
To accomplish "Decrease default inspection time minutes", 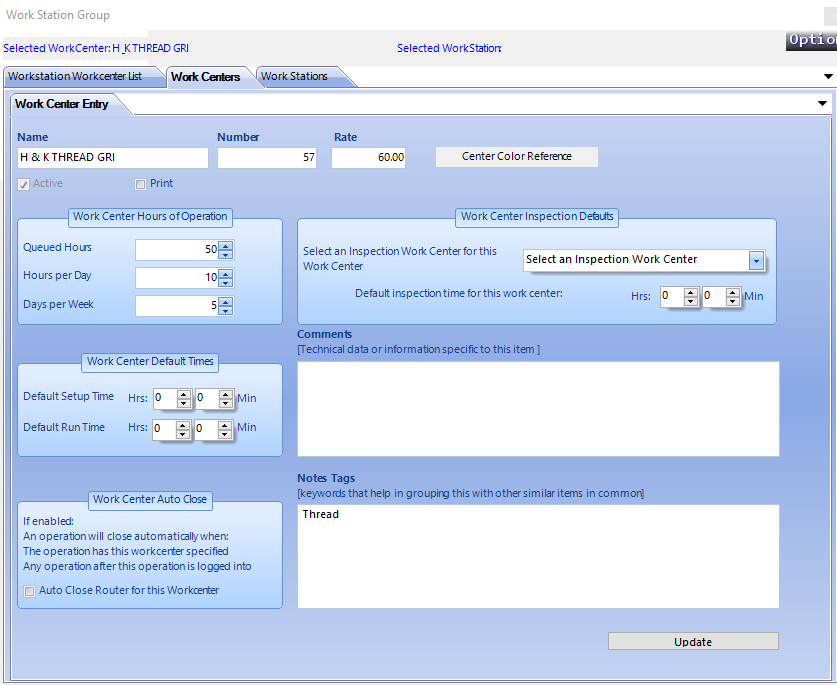I will tap(733, 301).
